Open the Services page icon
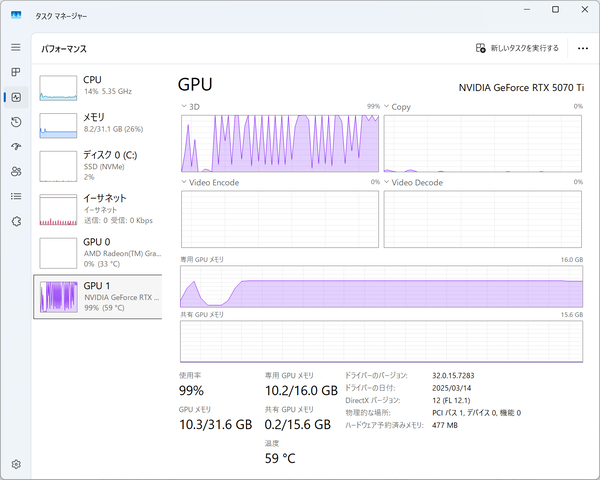The height and width of the screenshot is (480, 600). [15, 221]
